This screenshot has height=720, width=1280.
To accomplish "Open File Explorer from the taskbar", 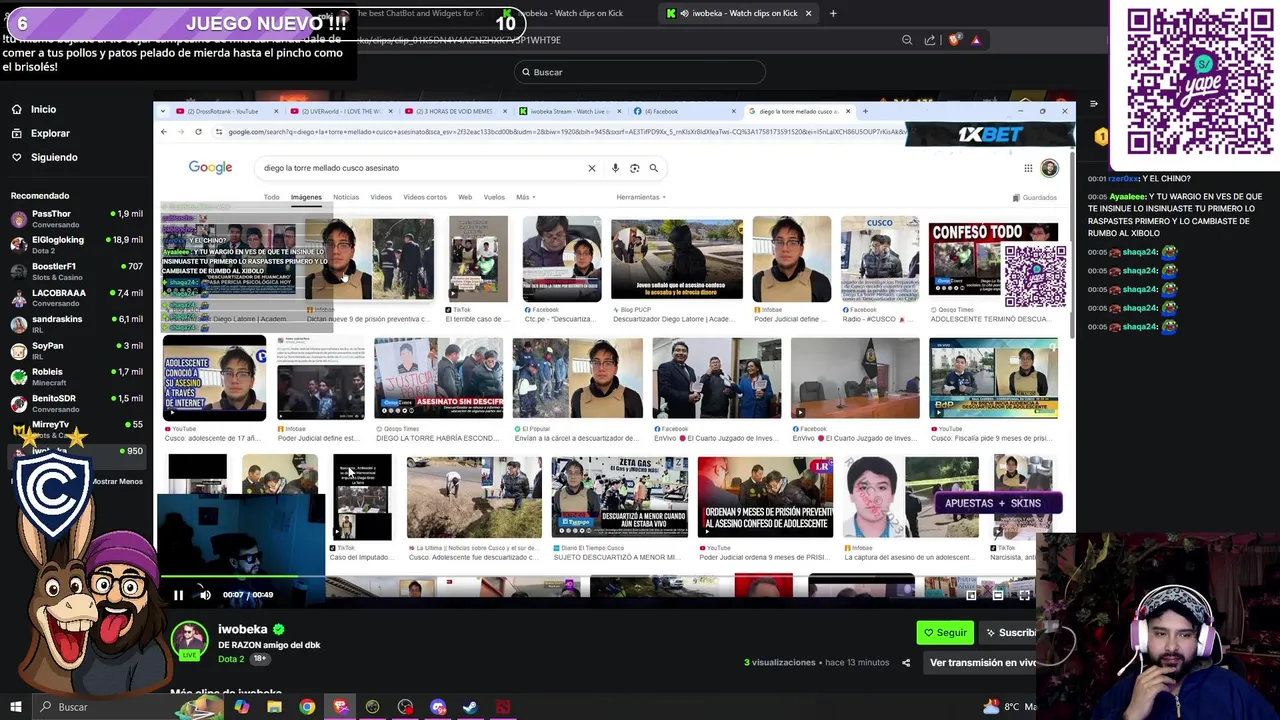I will 274,707.
